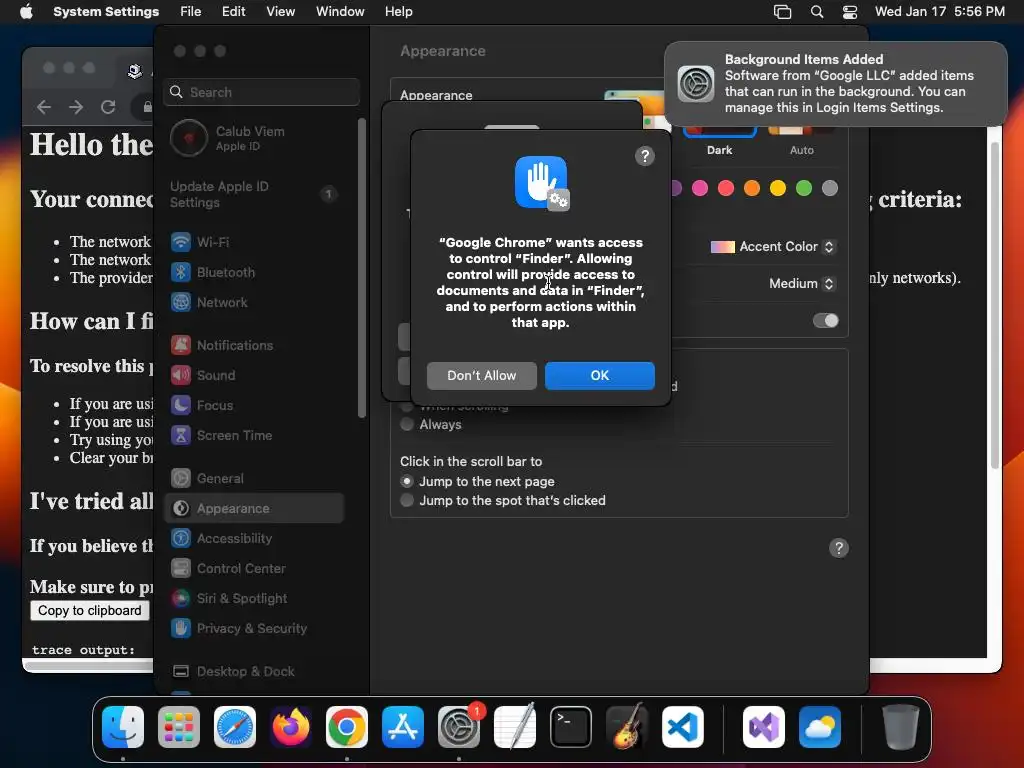Choose the orange accent color swatch
The height and width of the screenshot is (768, 1024).
[x=752, y=189]
